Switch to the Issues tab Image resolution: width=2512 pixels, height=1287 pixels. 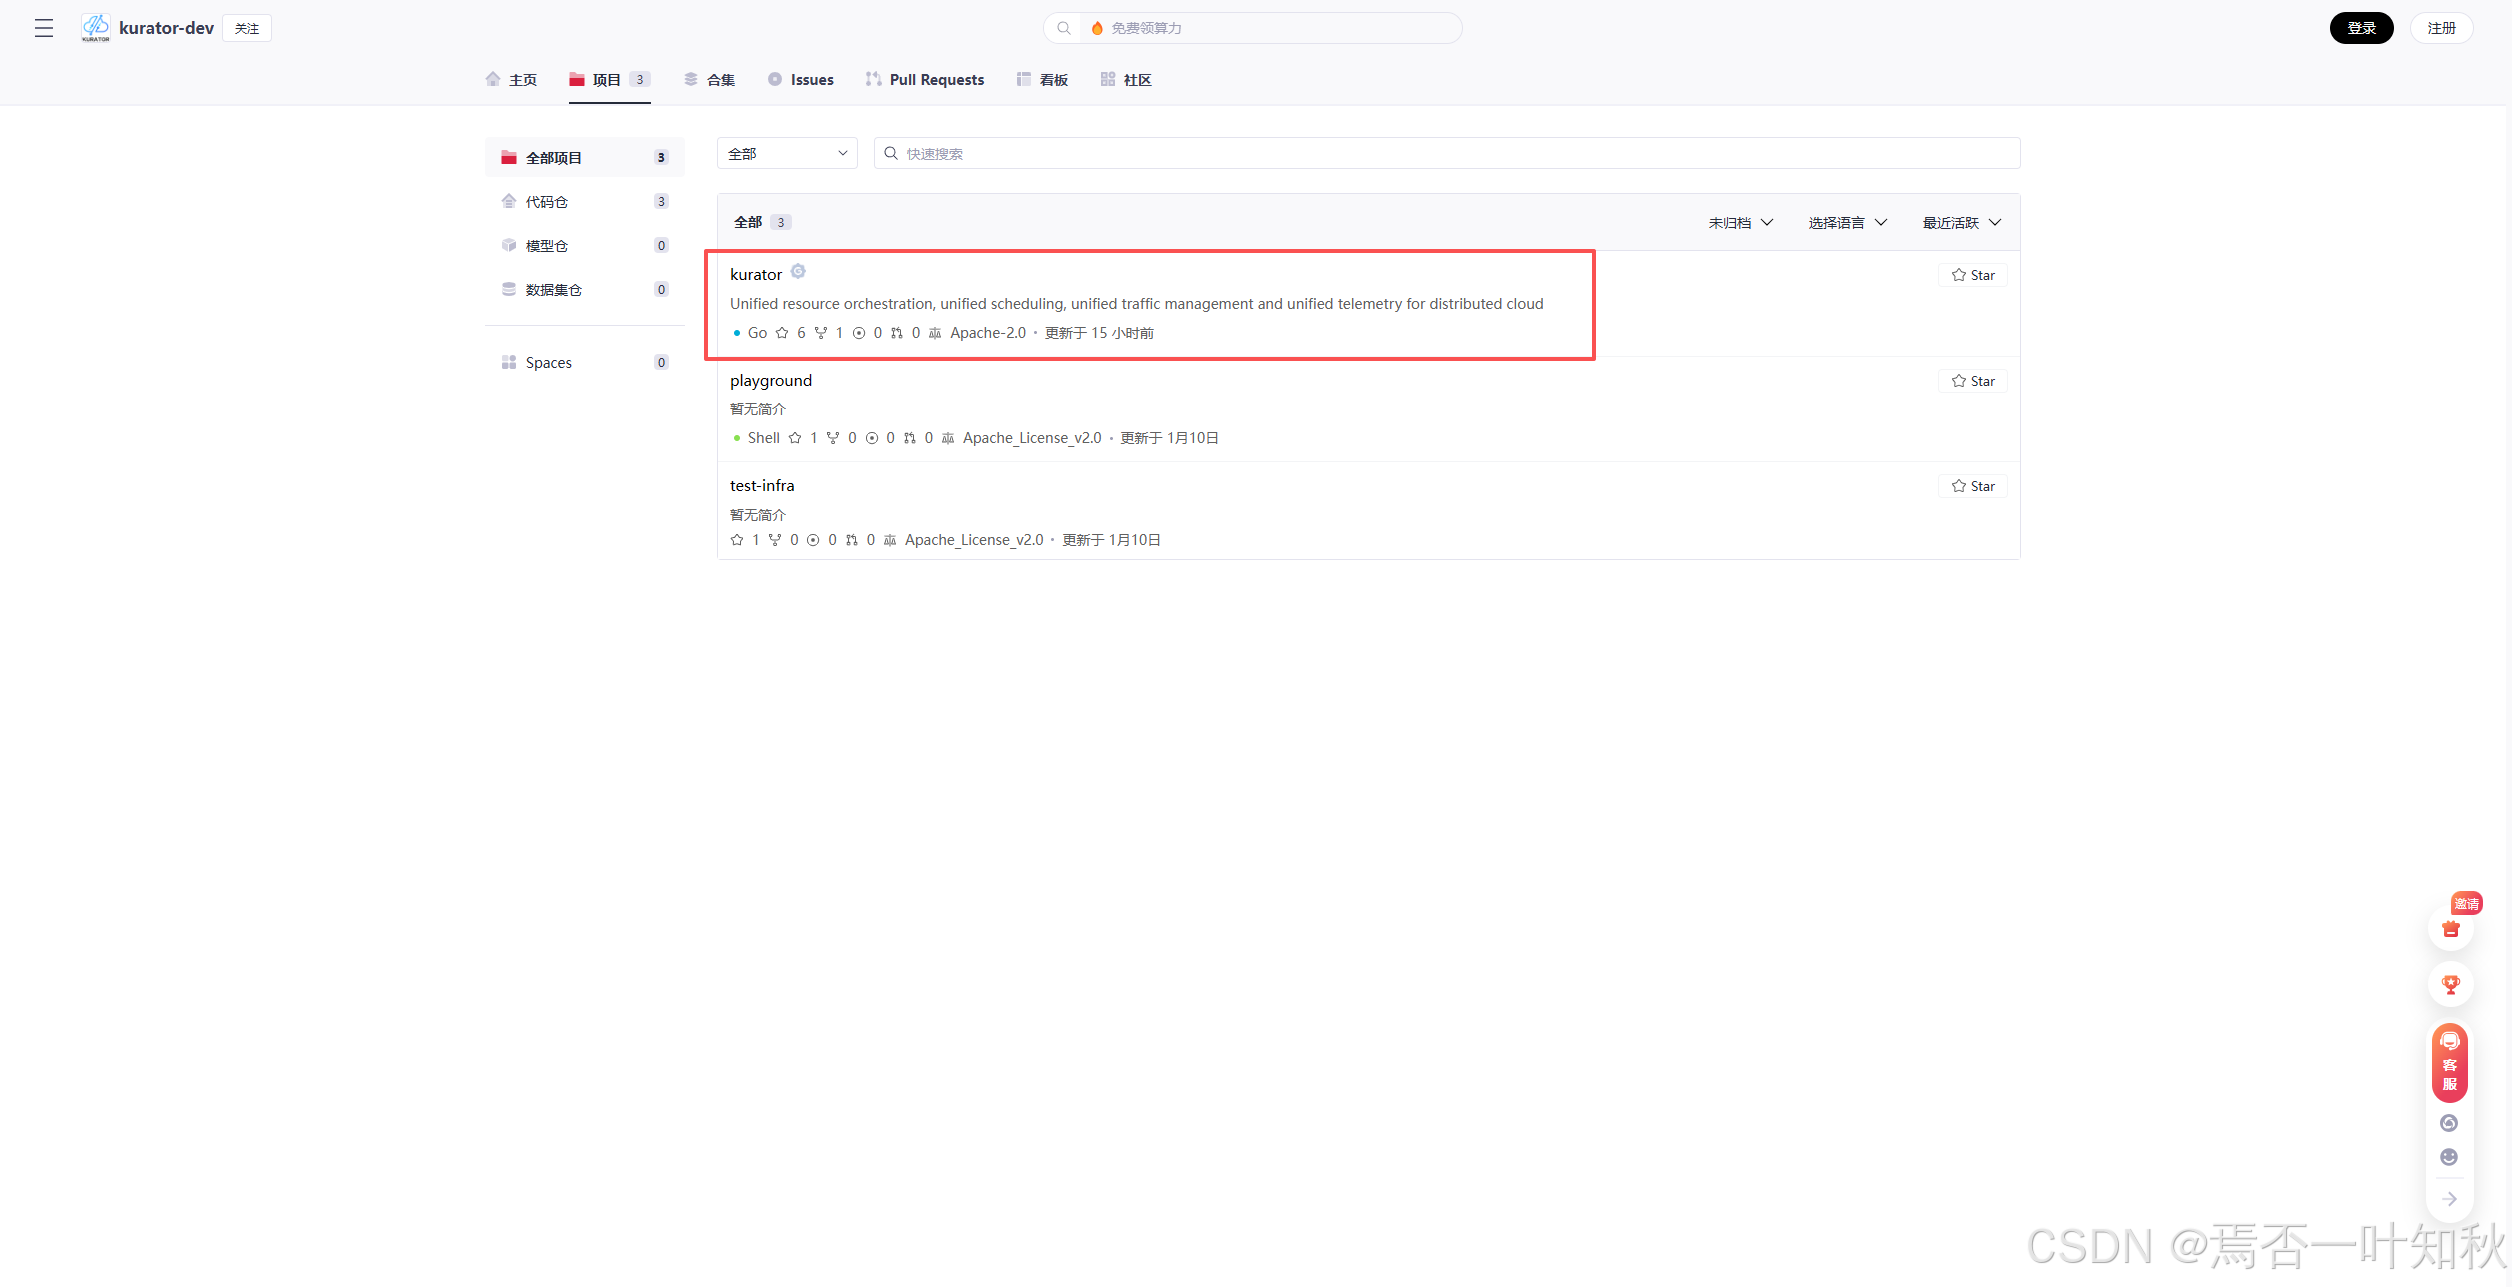pyautogui.click(x=801, y=80)
